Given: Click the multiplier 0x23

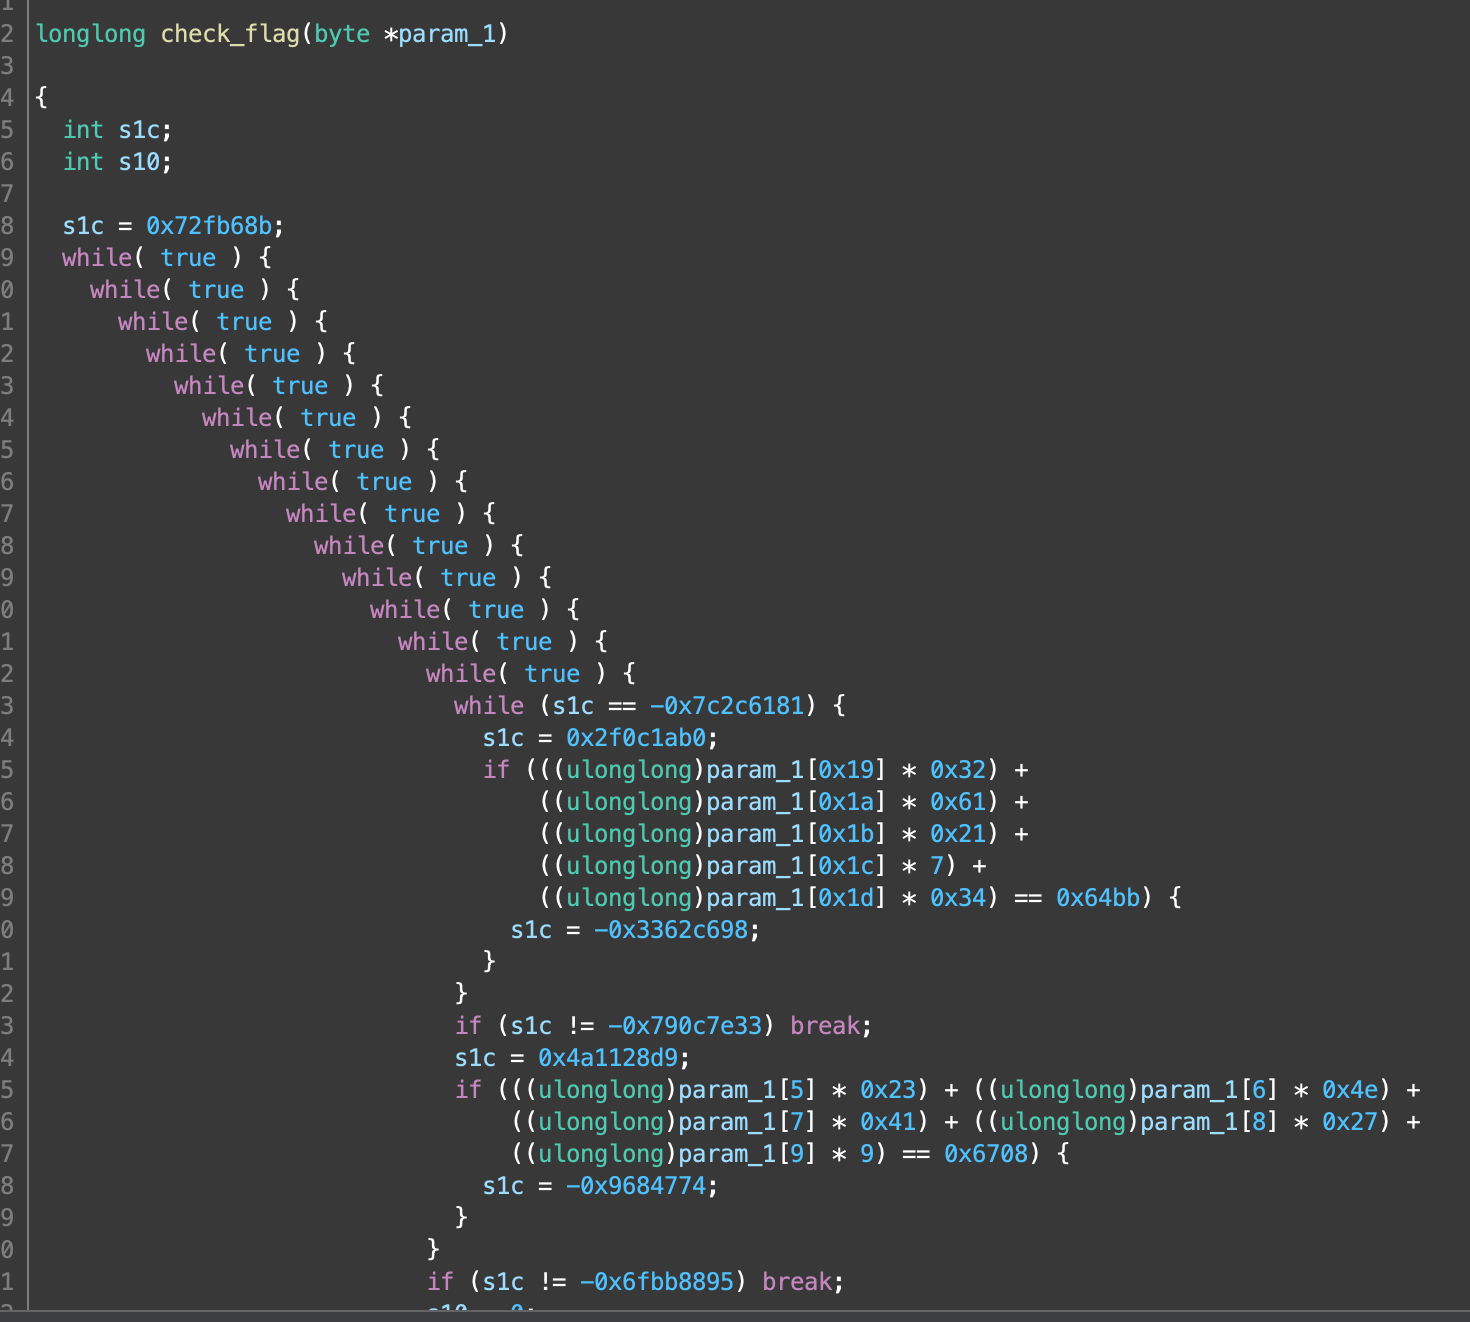Looking at the screenshot, I should [x=888, y=1090].
